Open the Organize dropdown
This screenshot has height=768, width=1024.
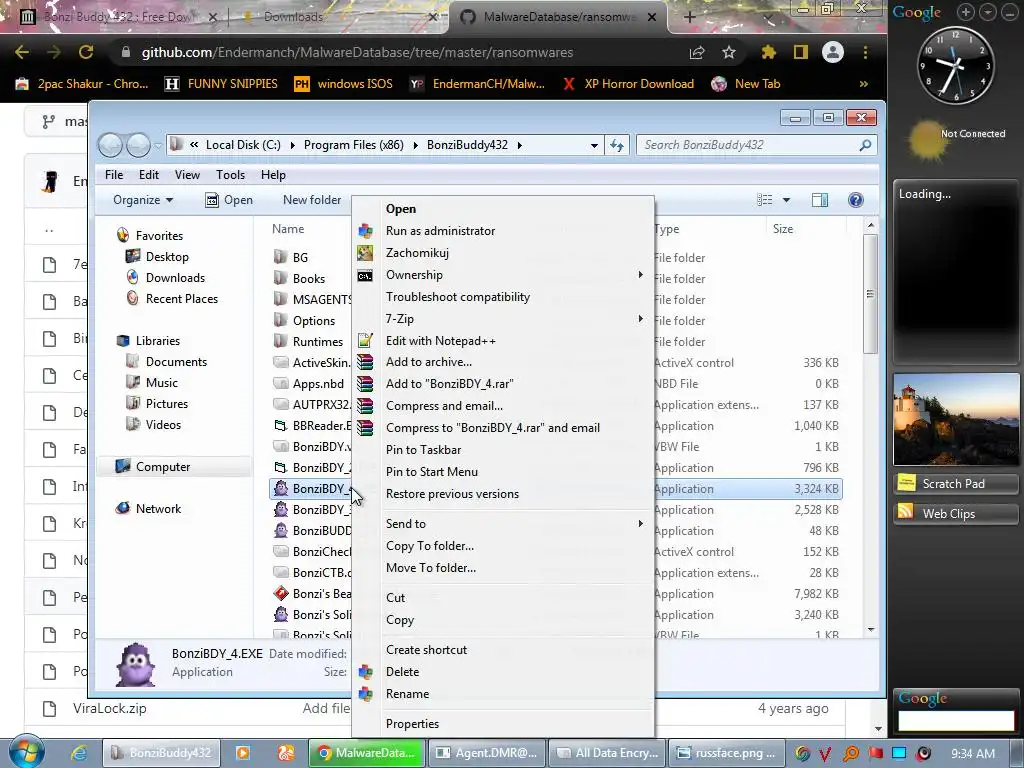pyautogui.click(x=142, y=200)
